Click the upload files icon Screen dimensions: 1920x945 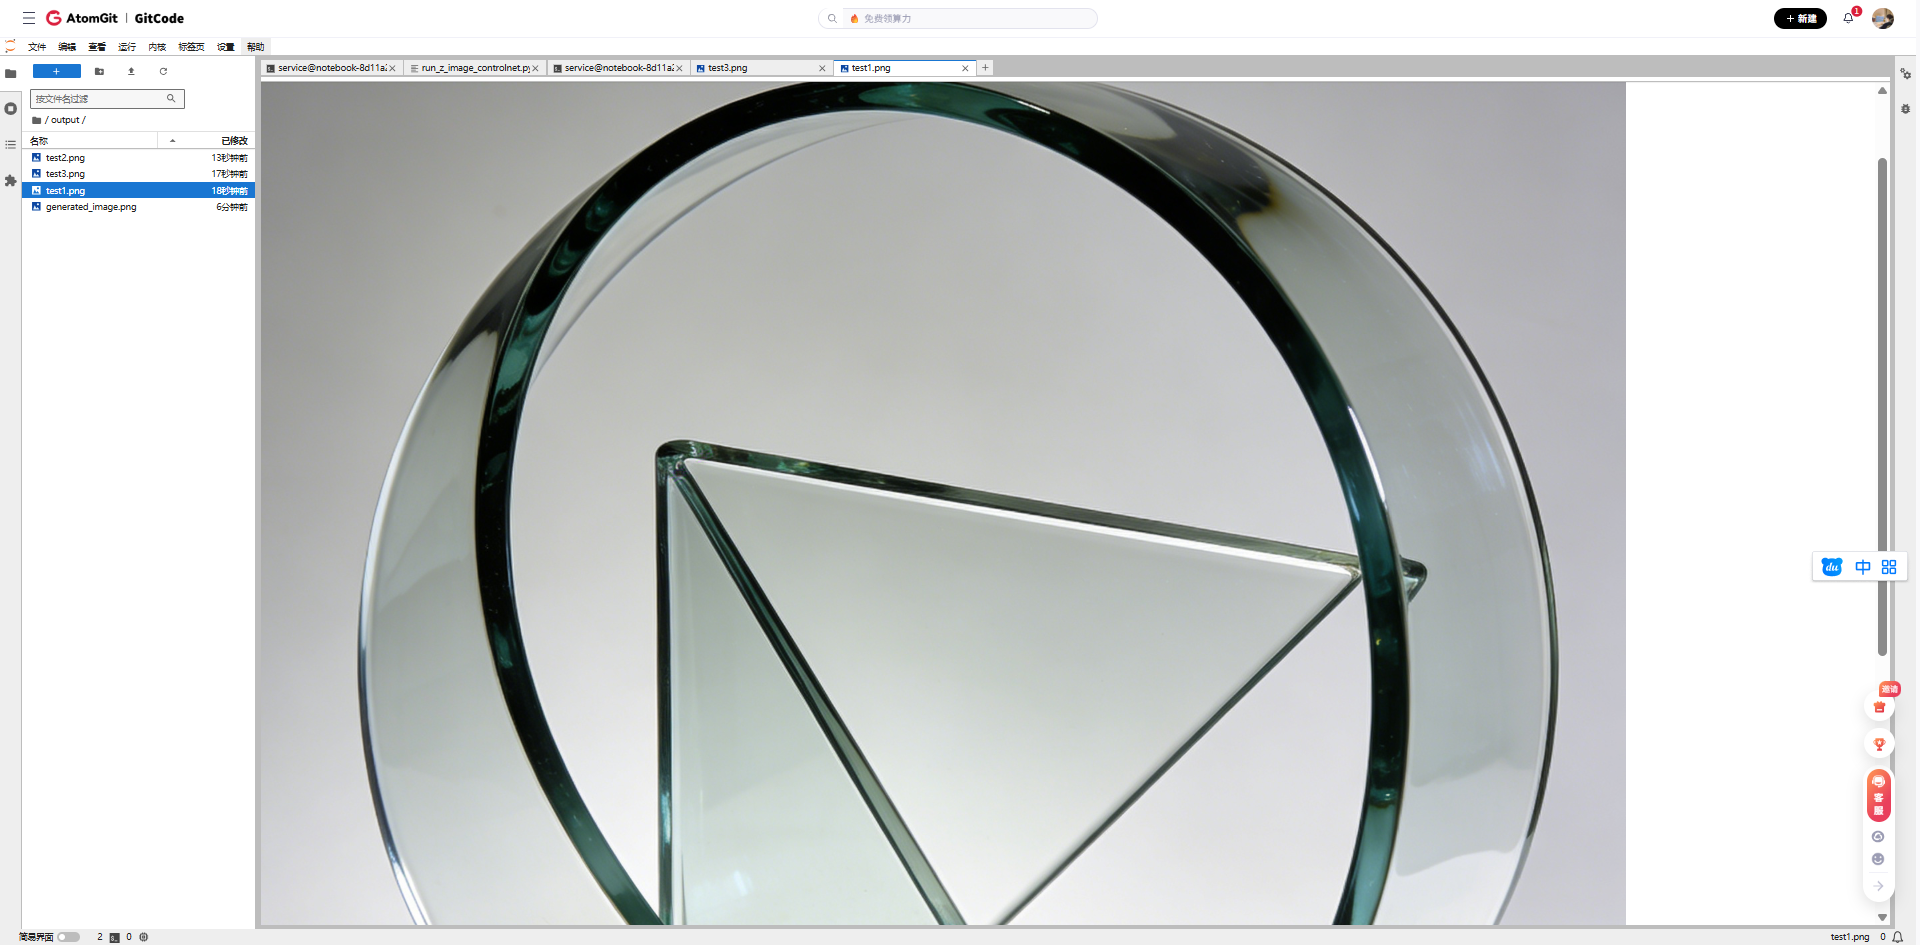point(131,71)
